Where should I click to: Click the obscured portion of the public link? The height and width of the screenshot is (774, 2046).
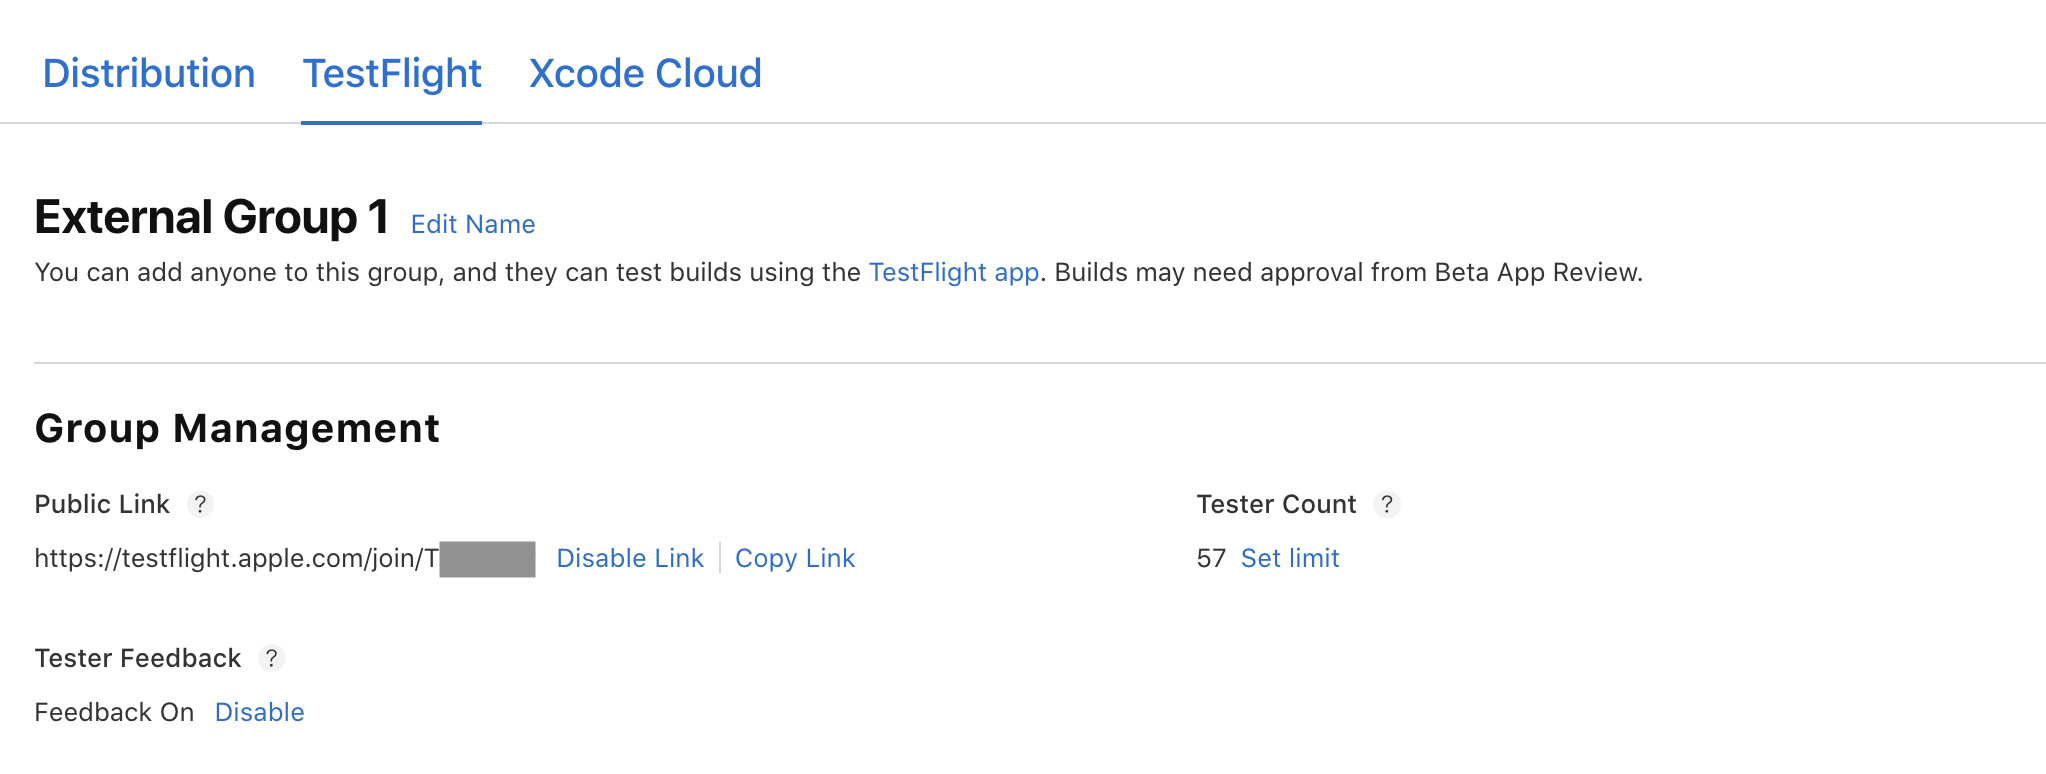(x=487, y=558)
